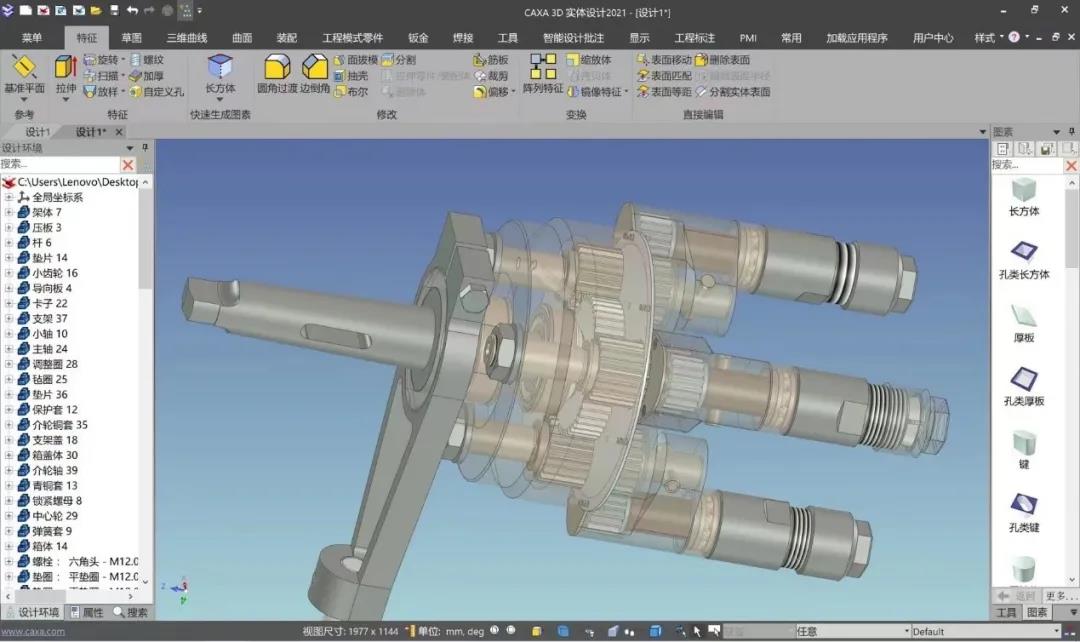Open the 设计环境 panel options arrow
This screenshot has width=1080, height=642.
click(129, 148)
